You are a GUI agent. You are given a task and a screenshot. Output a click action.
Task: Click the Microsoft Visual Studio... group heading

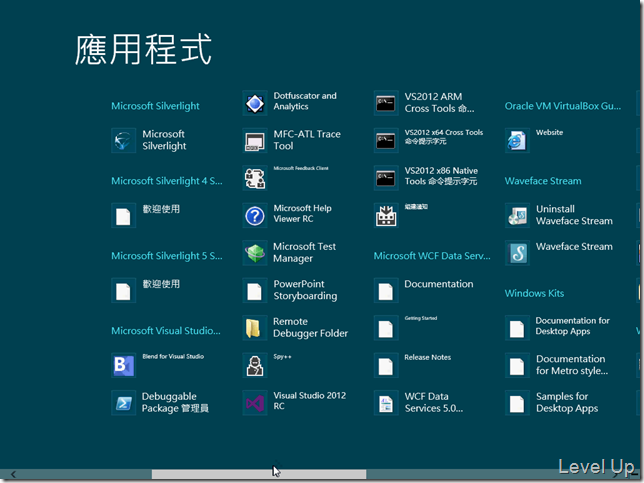(x=166, y=331)
